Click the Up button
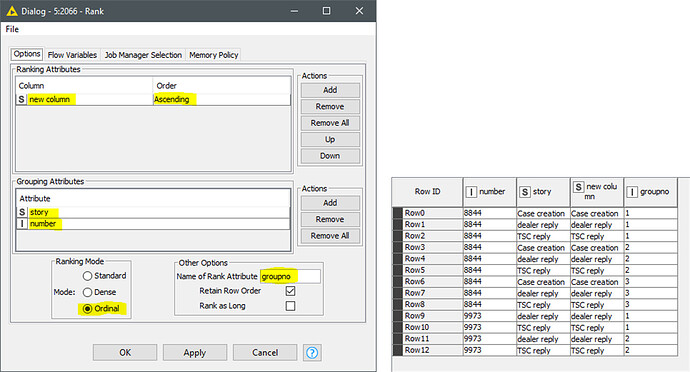 (330, 140)
